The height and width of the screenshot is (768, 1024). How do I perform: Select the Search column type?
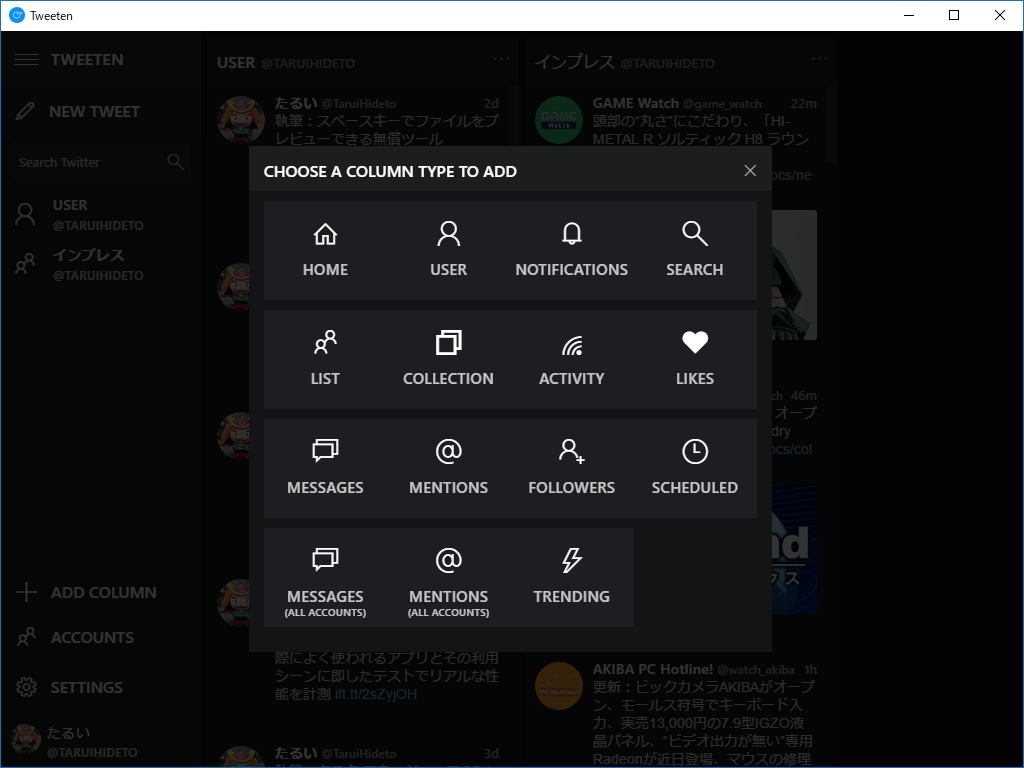pyautogui.click(x=694, y=251)
